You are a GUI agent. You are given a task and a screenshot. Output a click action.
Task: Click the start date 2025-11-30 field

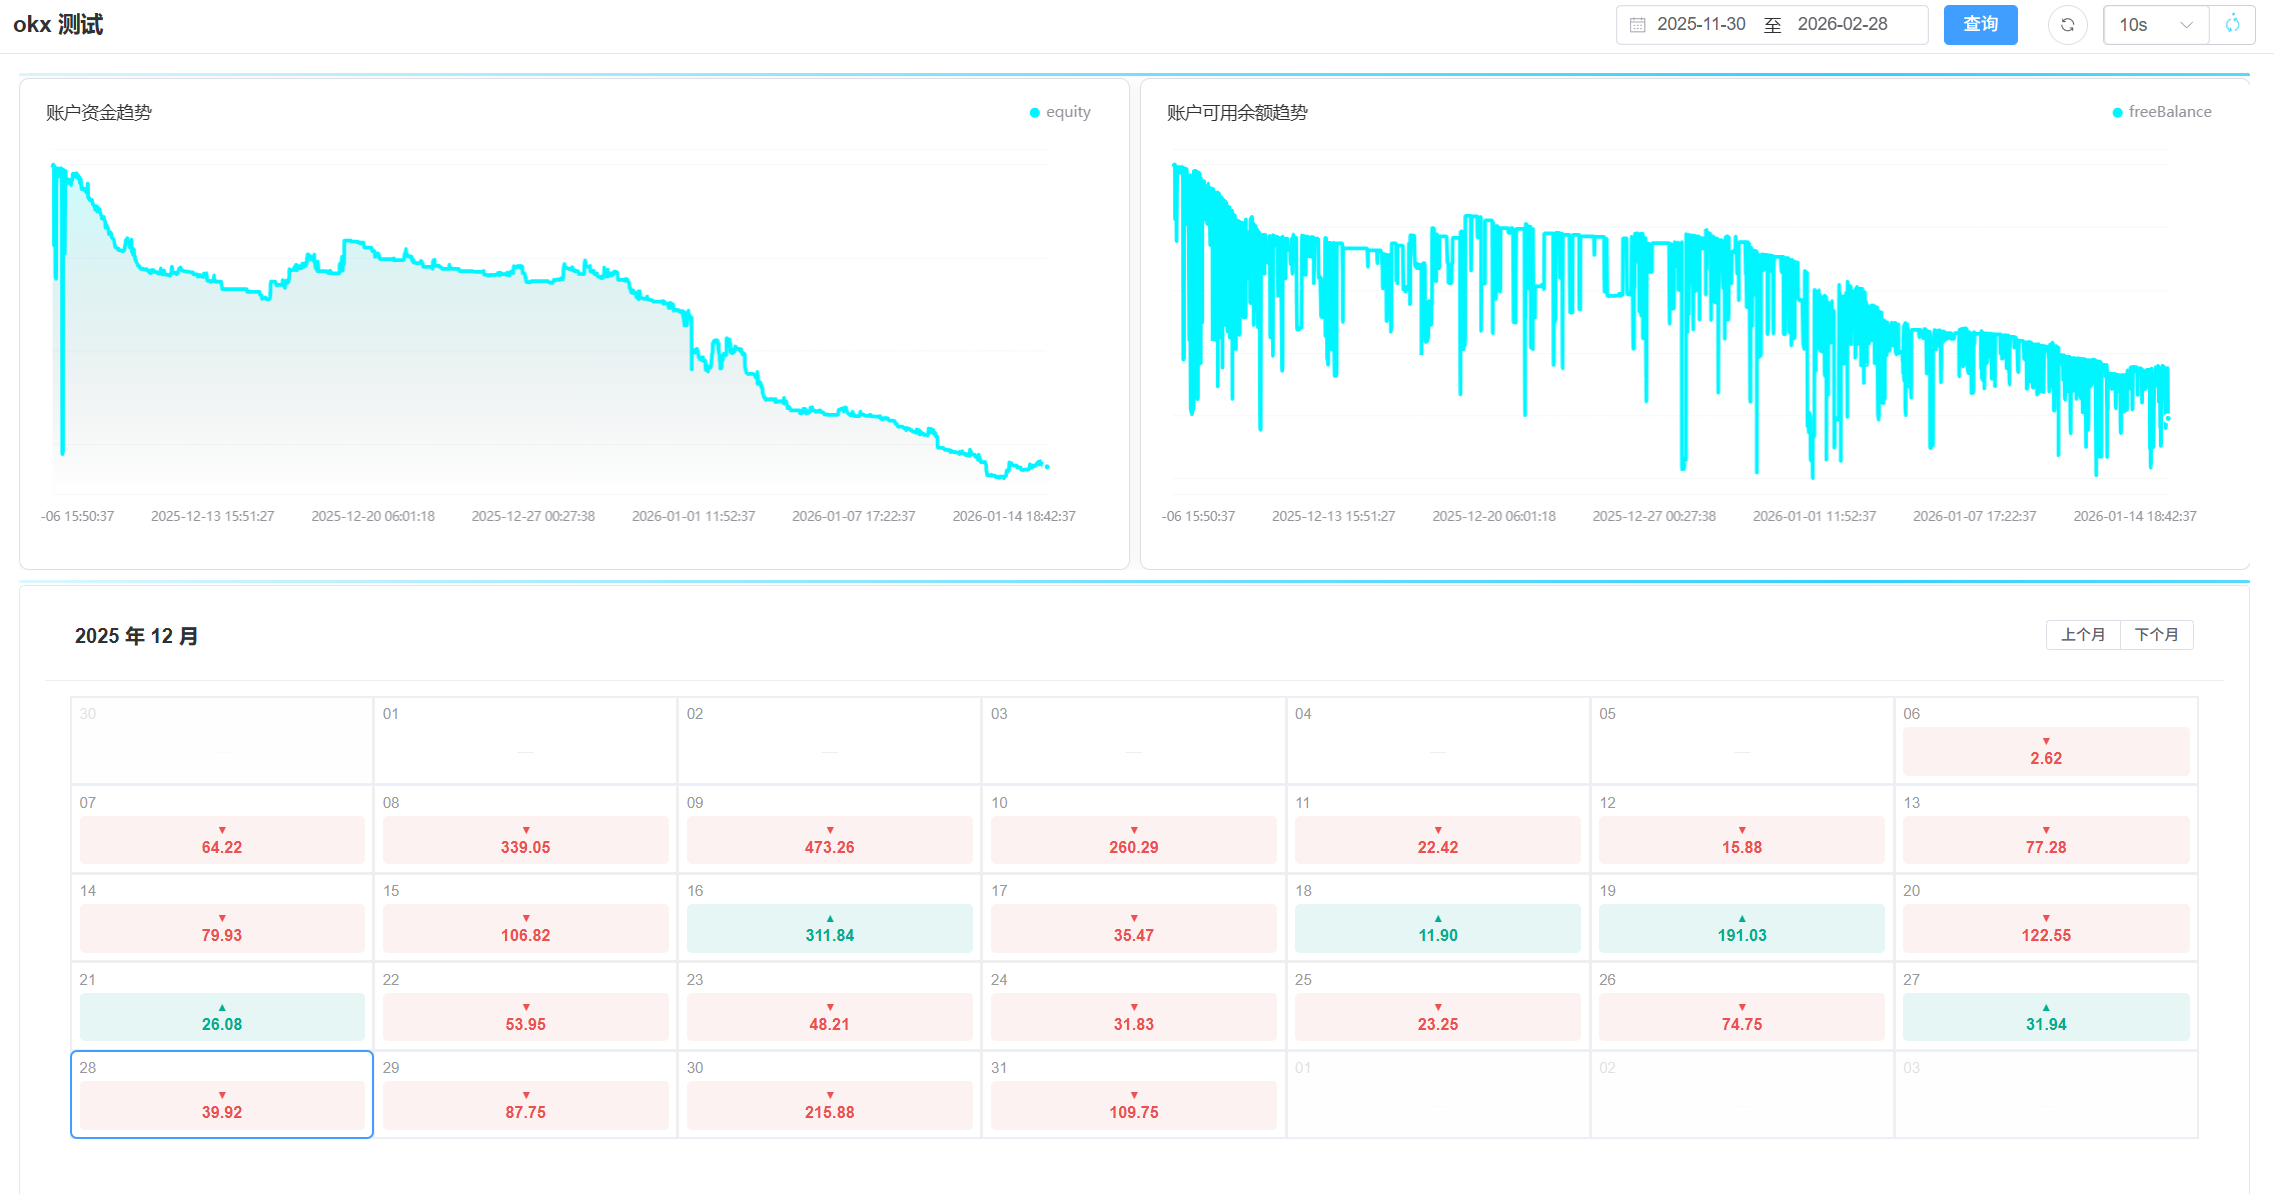(1701, 25)
